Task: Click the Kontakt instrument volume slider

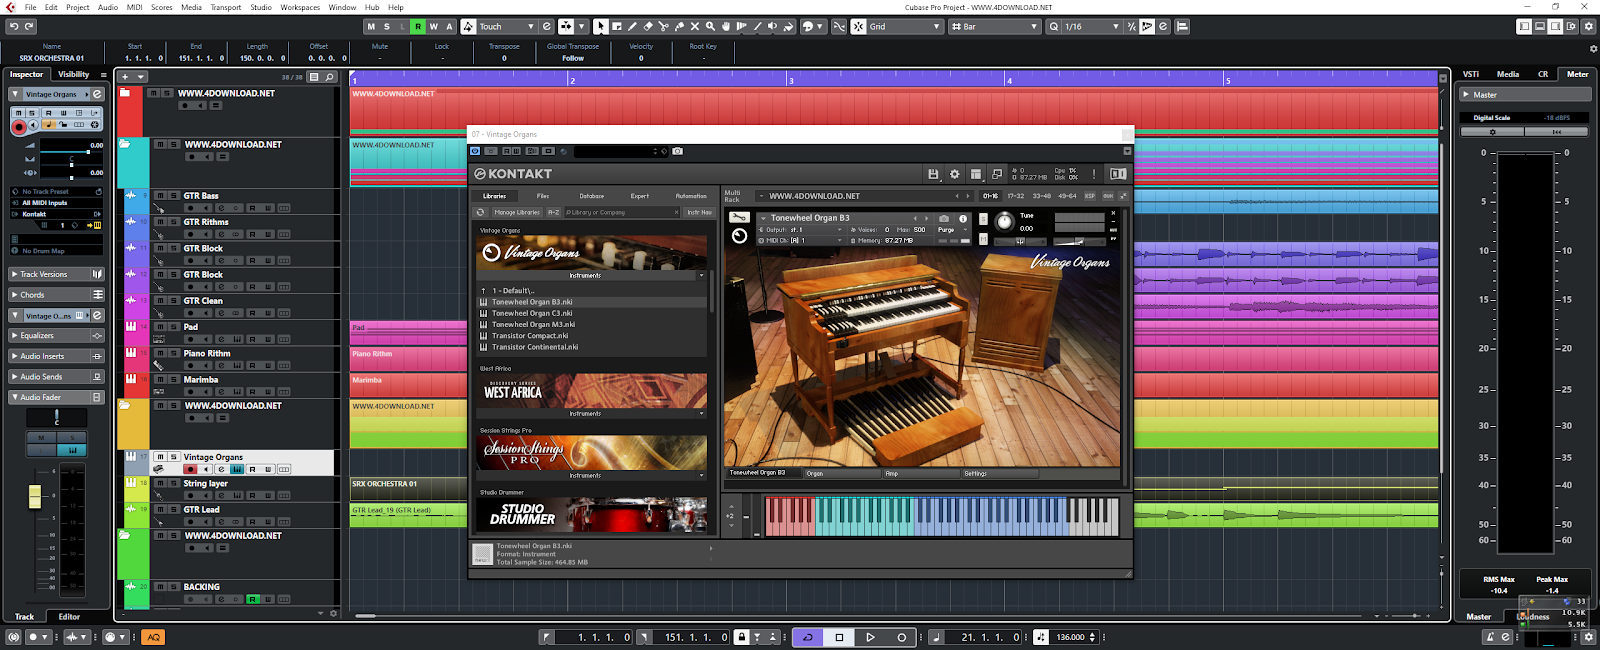Action: 1077,241
